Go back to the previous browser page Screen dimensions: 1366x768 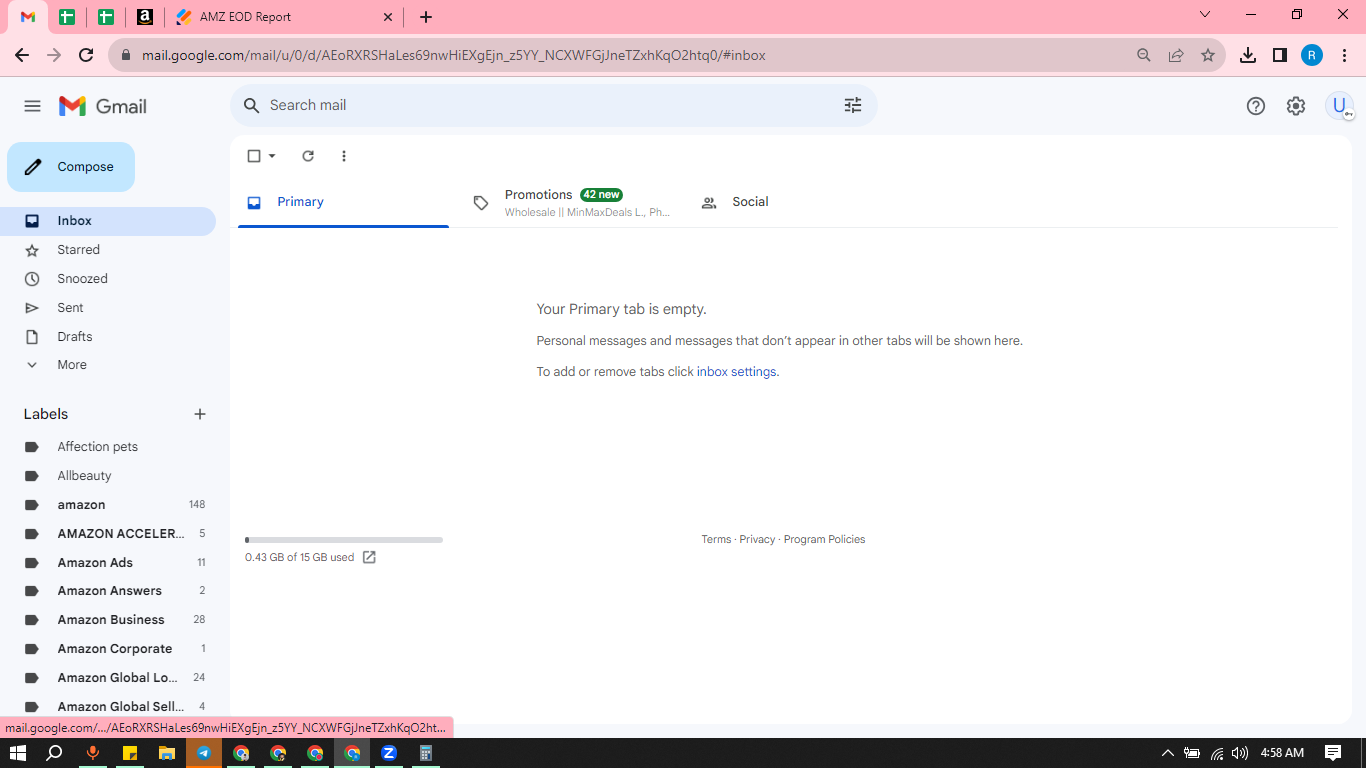tap(23, 55)
